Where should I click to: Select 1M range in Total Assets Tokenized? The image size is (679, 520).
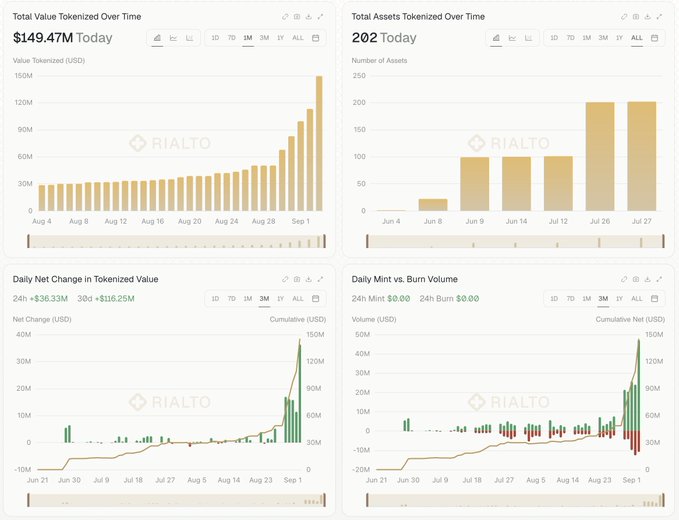(587, 38)
